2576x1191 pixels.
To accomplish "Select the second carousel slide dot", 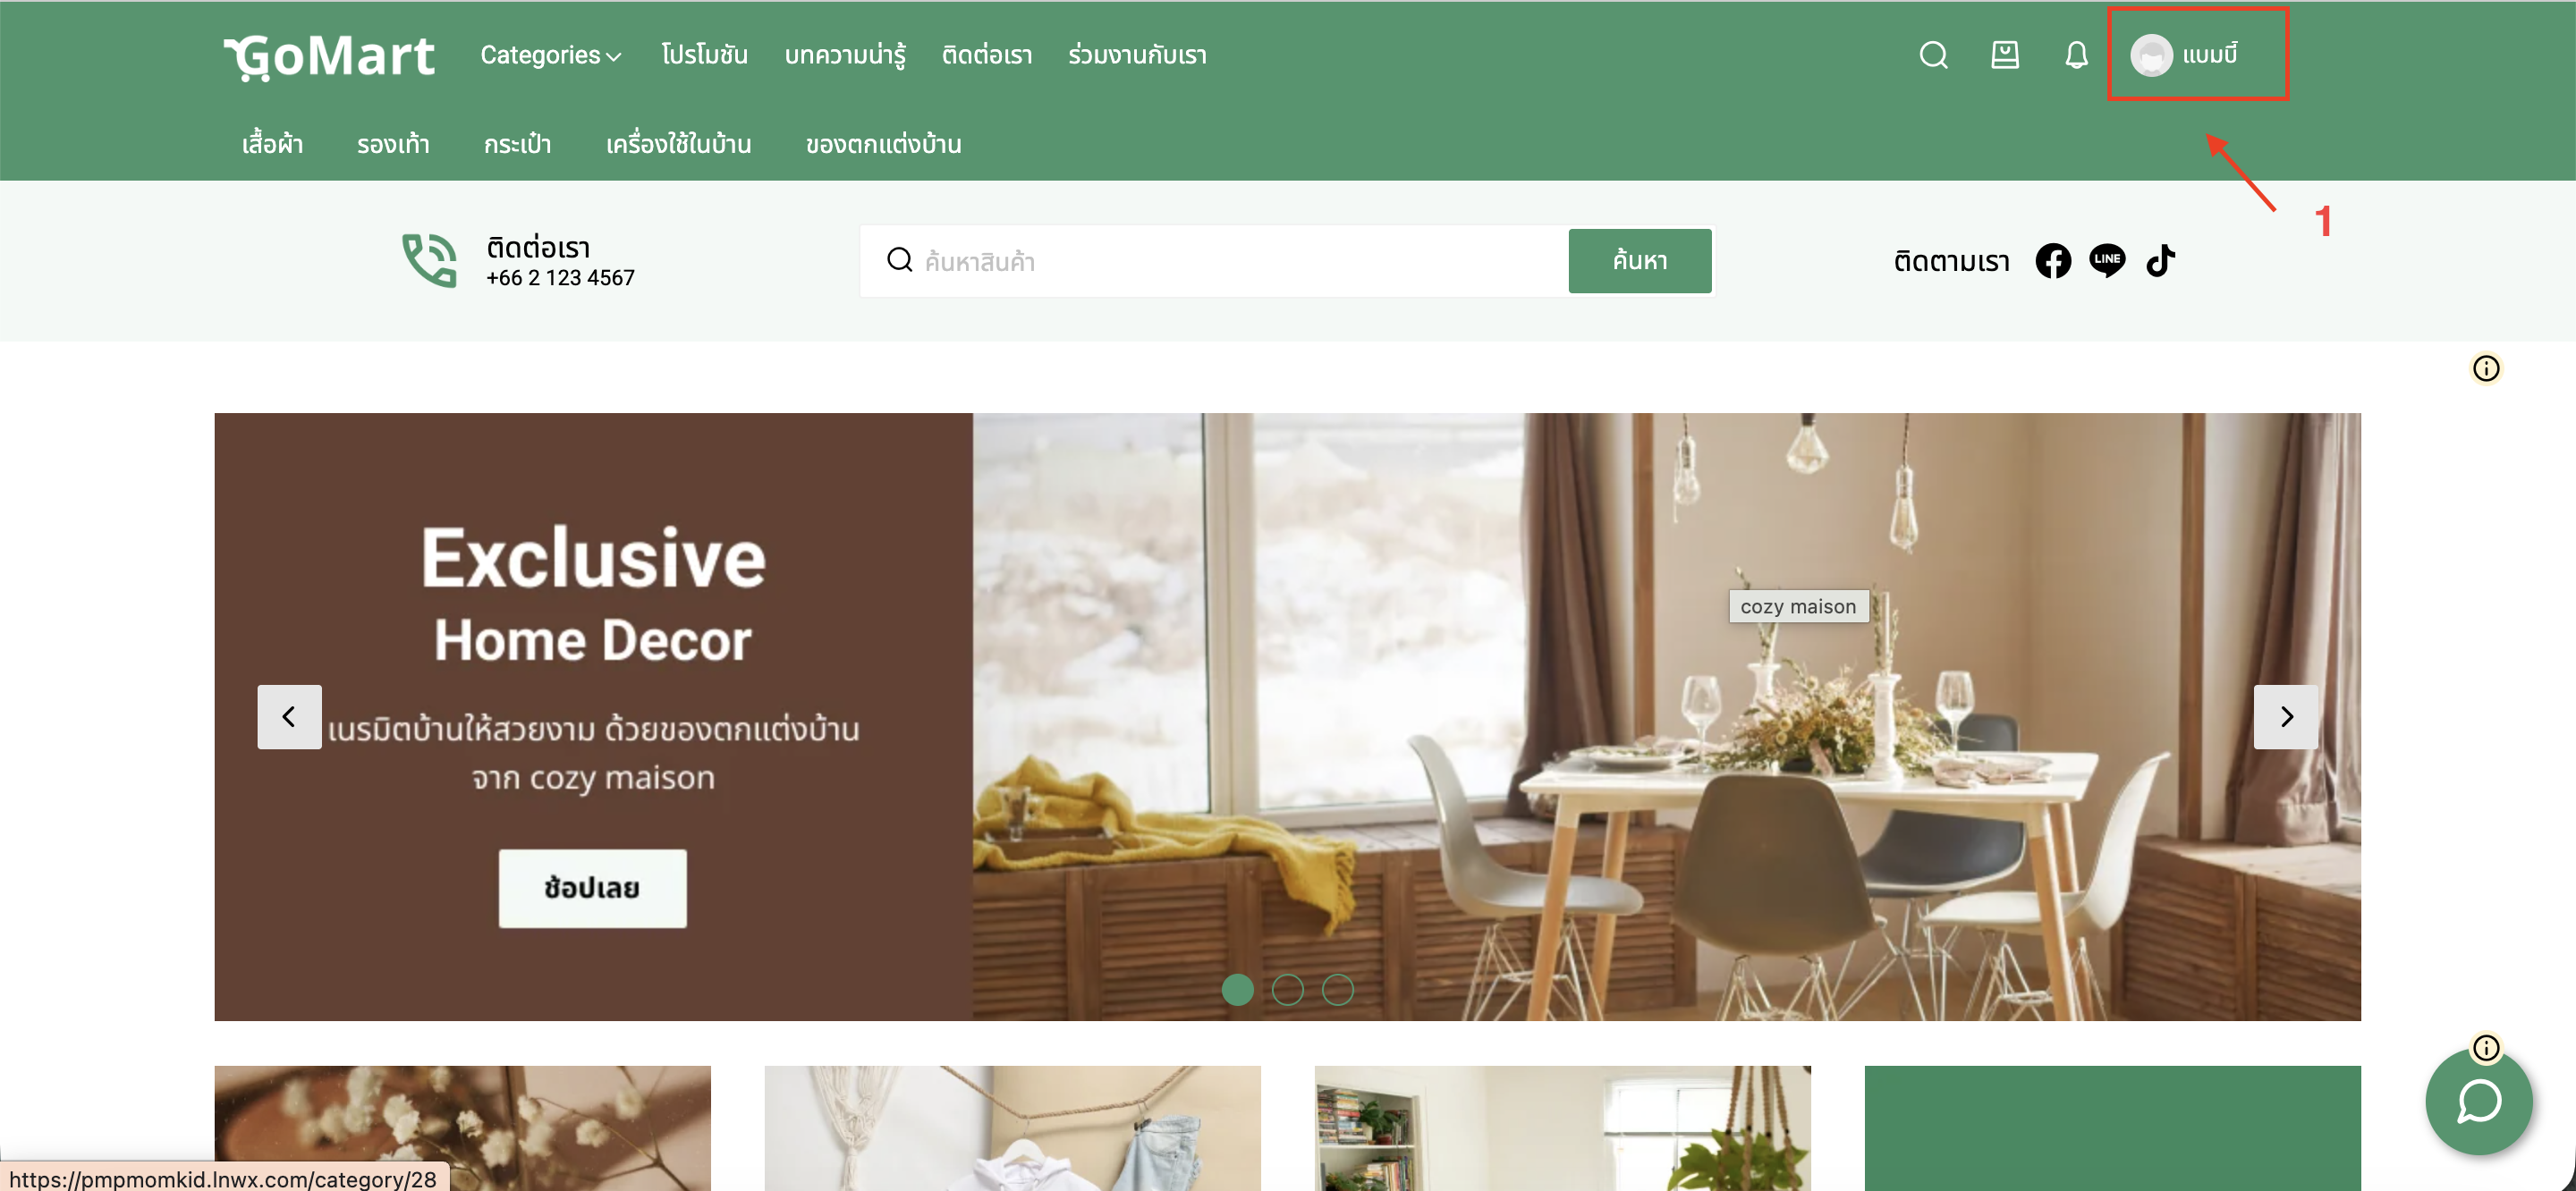I will (x=1287, y=989).
